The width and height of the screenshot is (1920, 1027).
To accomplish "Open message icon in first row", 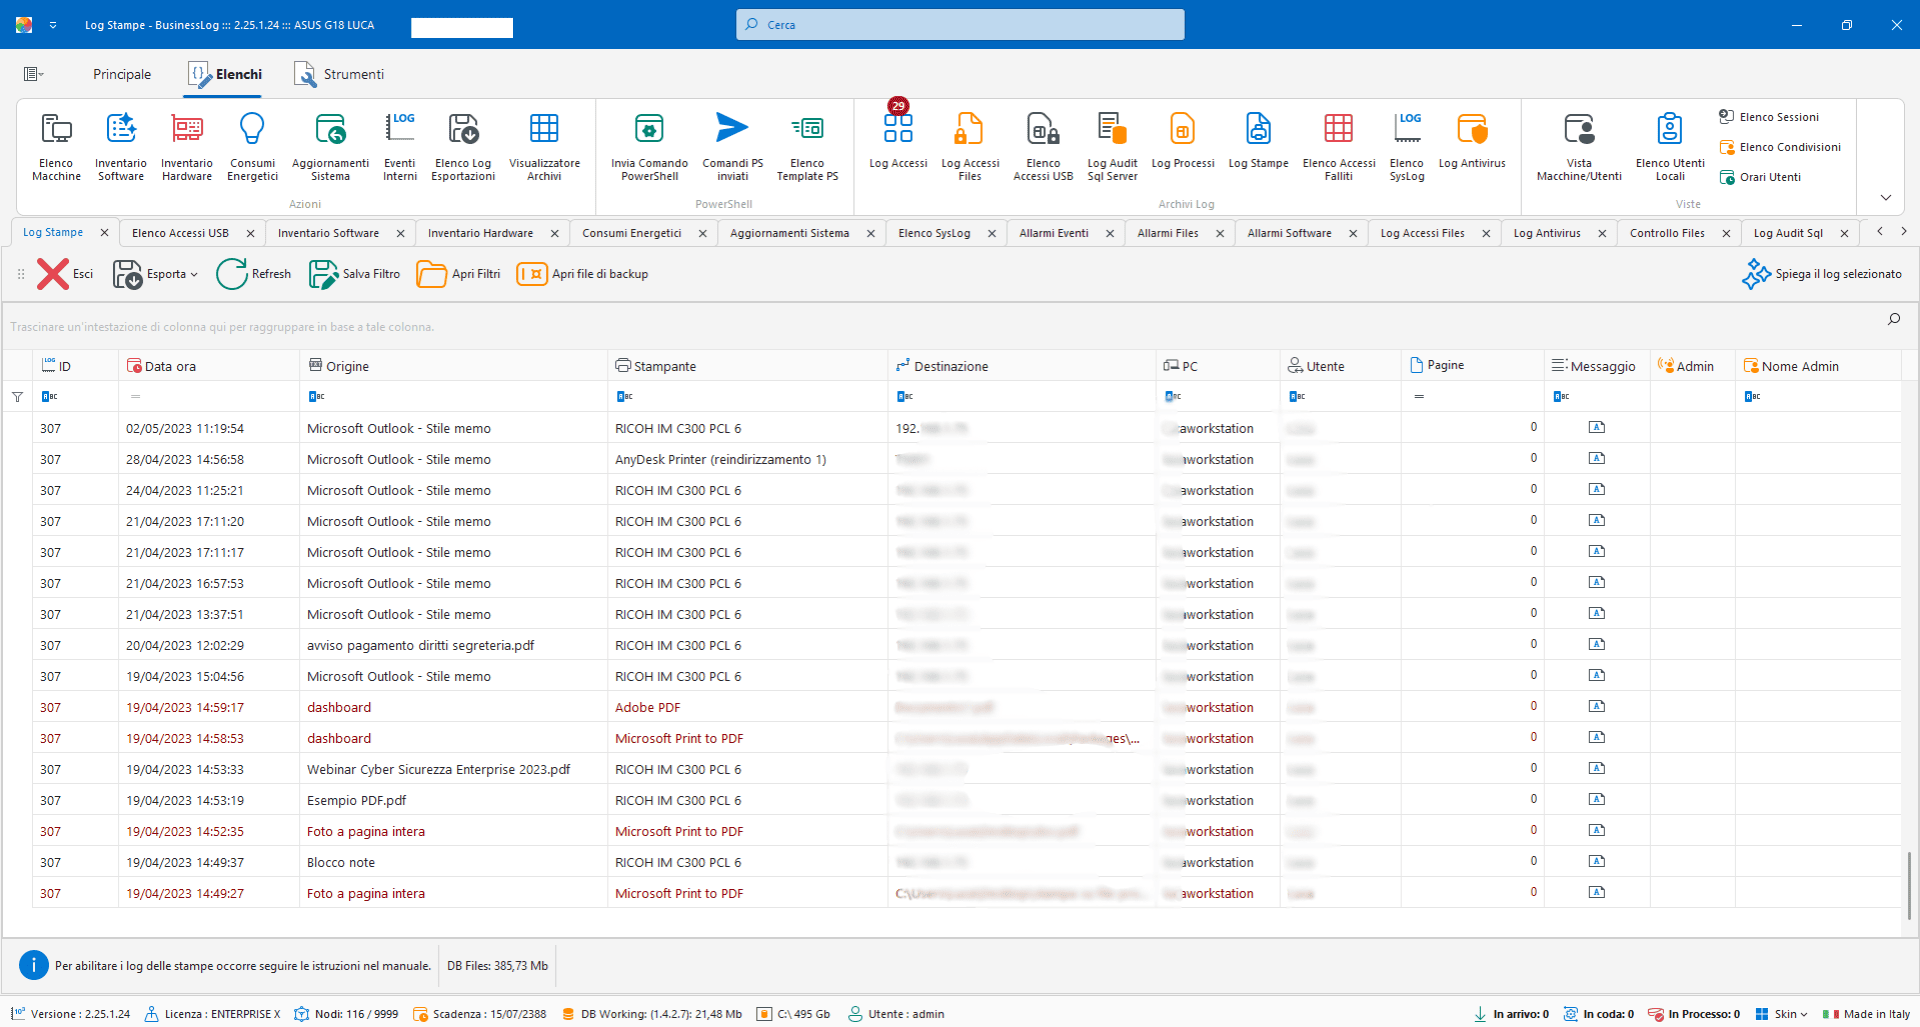I will point(1596,428).
